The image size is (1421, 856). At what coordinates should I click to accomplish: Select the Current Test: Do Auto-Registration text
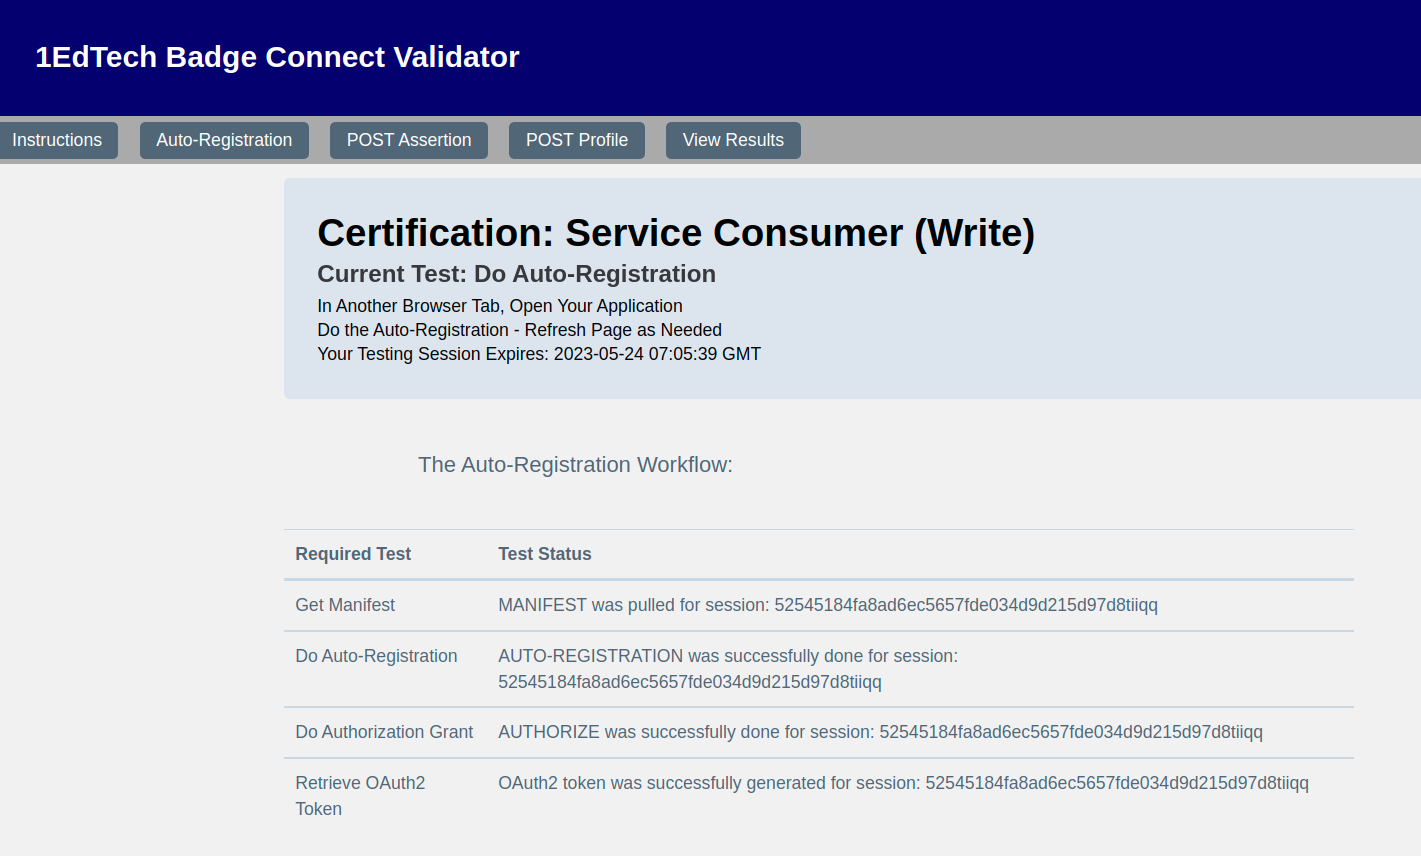(x=516, y=274)
